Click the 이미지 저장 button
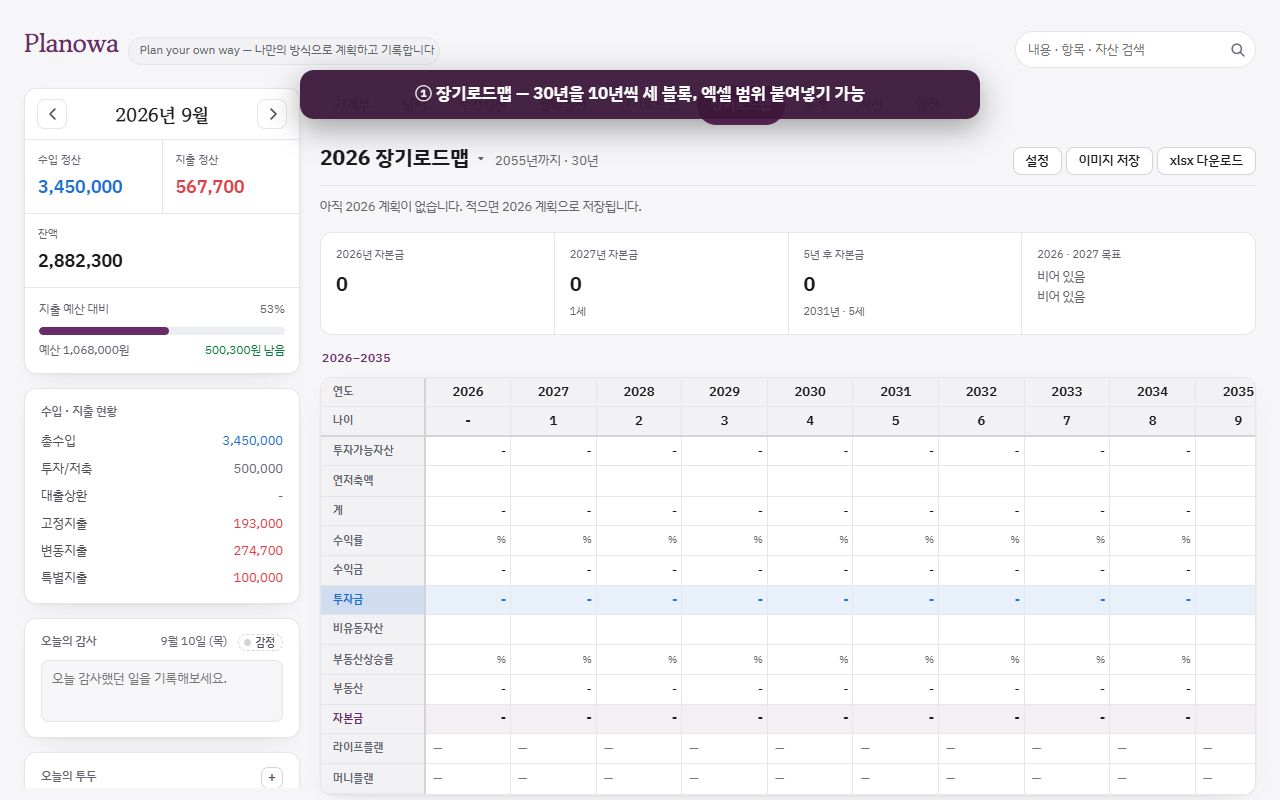 coord(1109,161)
